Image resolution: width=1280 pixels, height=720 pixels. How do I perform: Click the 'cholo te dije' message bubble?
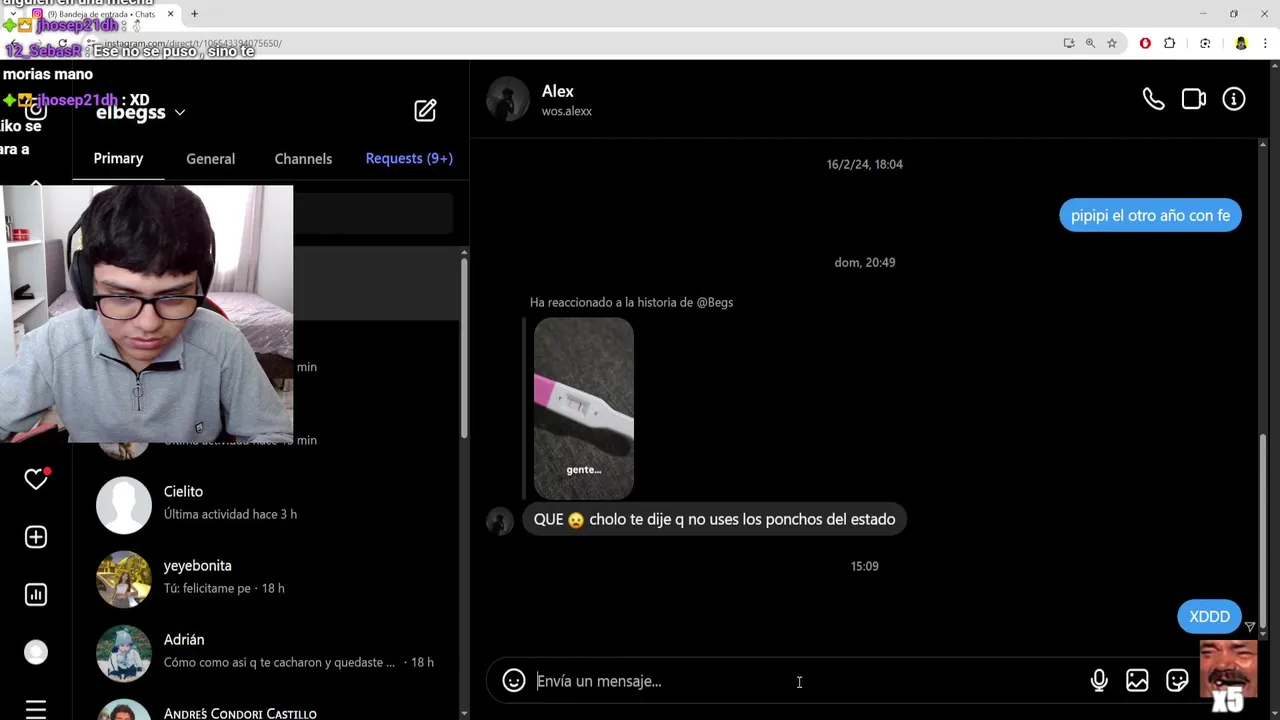(x=714, y=519)
